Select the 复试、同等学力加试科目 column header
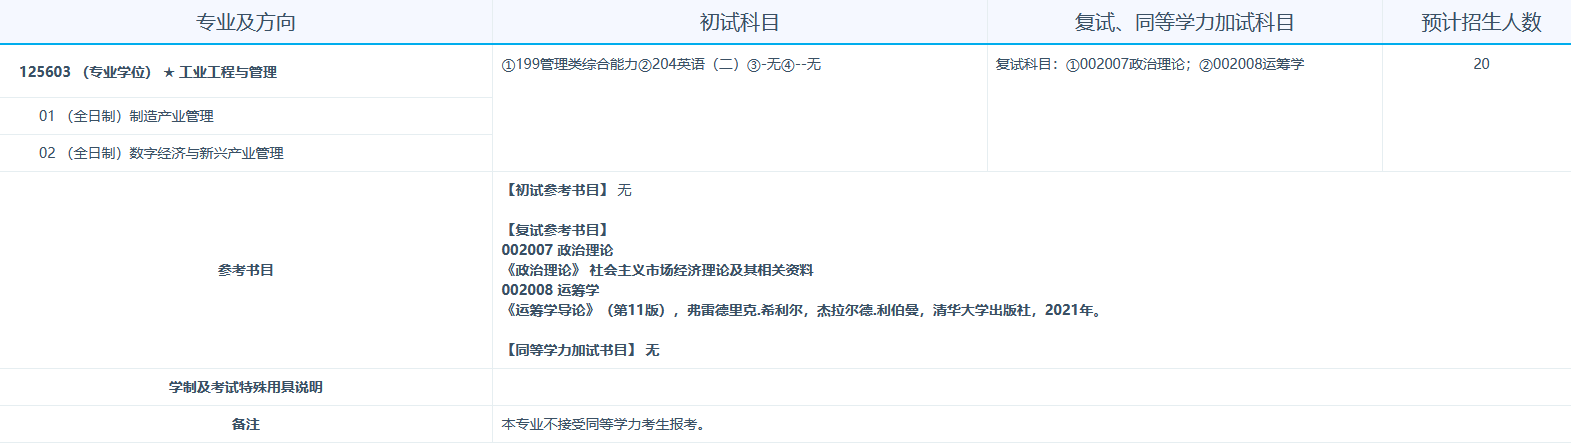 pos(1184,22)
